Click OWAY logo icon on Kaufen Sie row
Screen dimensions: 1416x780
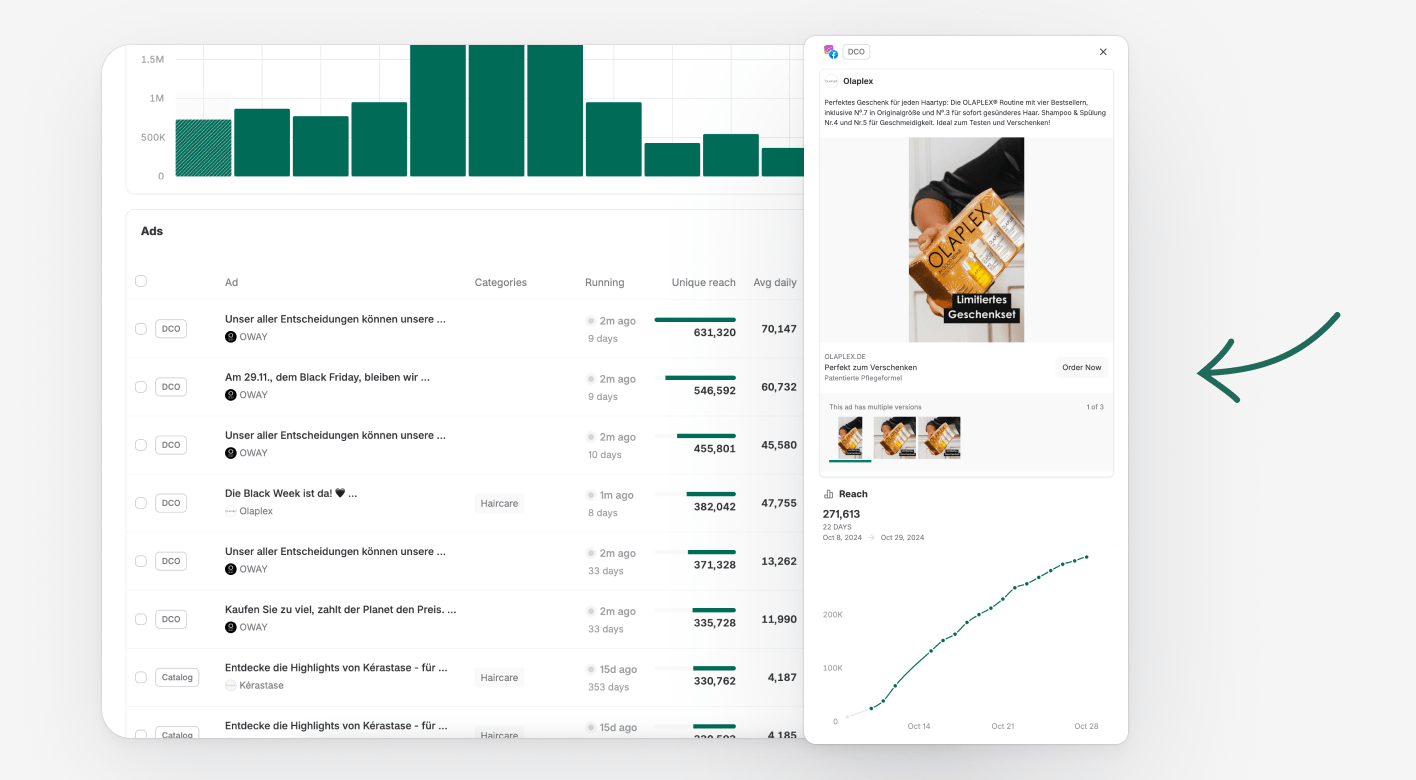[x=231, y=627]
